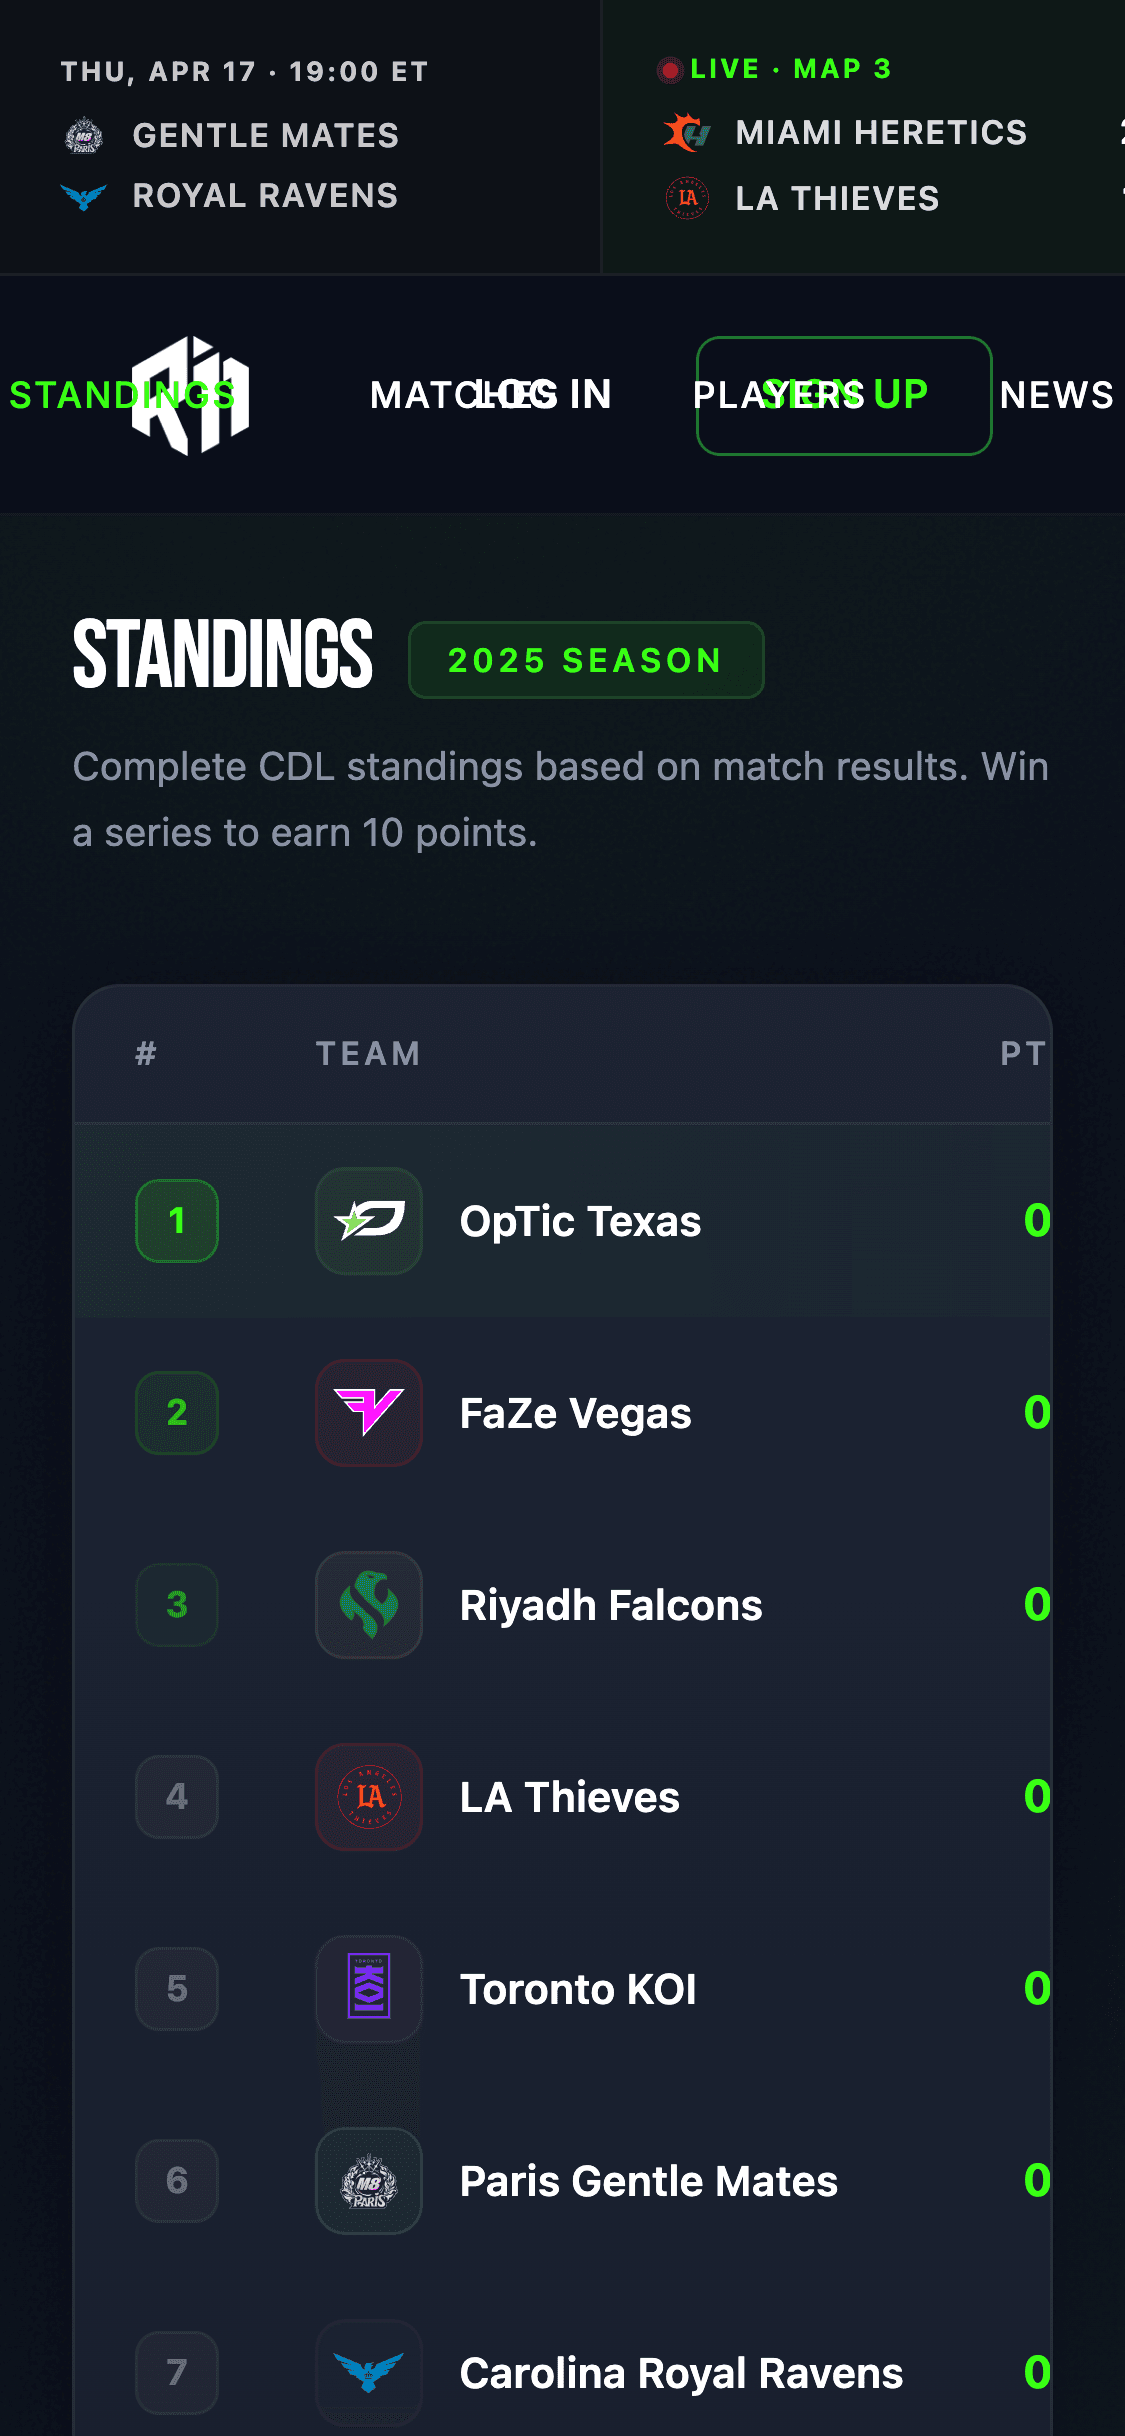The image size is (1125, 2436).
Task: Click the Miami Heretics flame icon
Action: pos(688,133)
